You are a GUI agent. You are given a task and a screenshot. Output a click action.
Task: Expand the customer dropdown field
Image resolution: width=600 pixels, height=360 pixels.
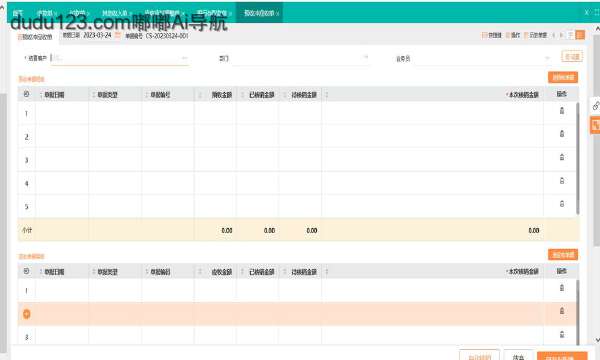pos(184,58)
